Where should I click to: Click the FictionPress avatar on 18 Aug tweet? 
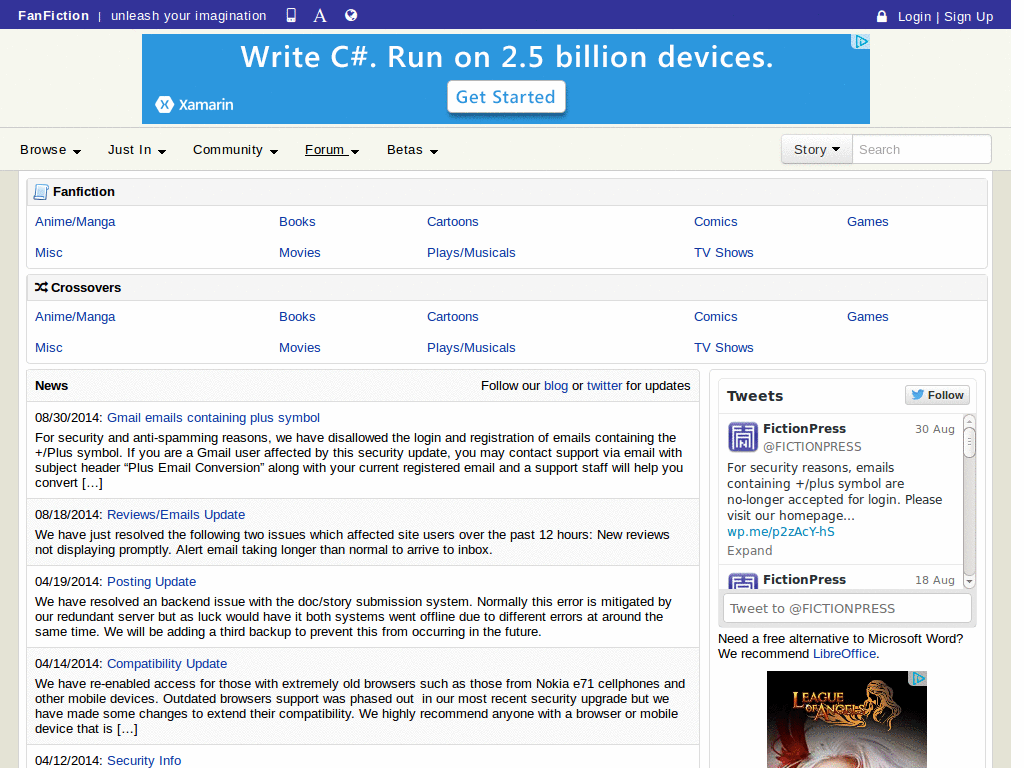pos(743,581)
